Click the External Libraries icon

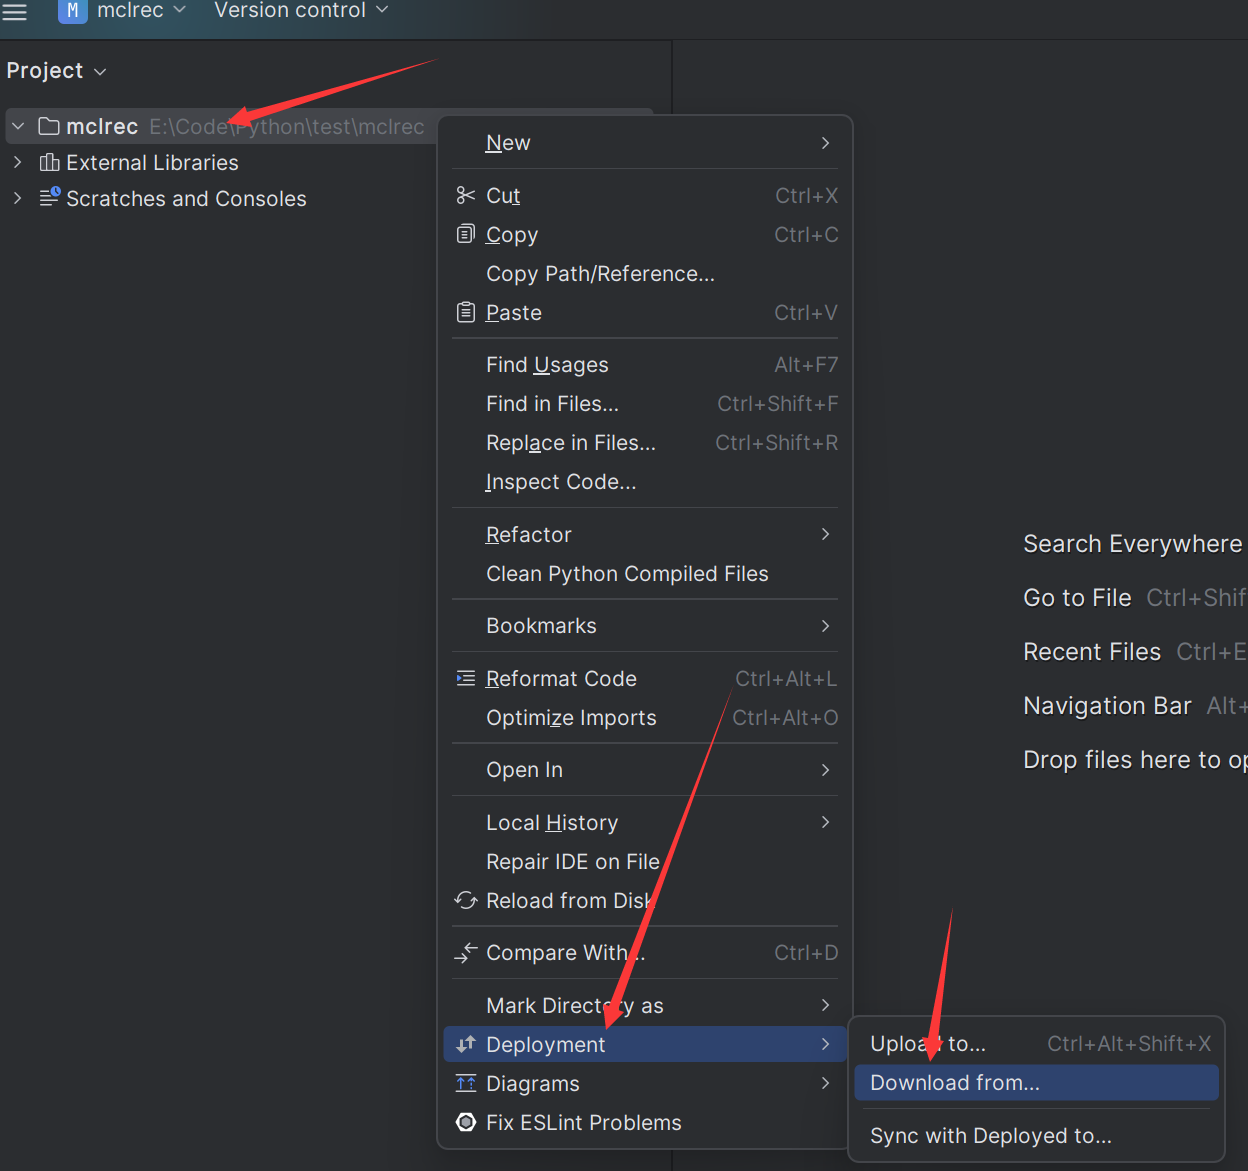[49, 162]
